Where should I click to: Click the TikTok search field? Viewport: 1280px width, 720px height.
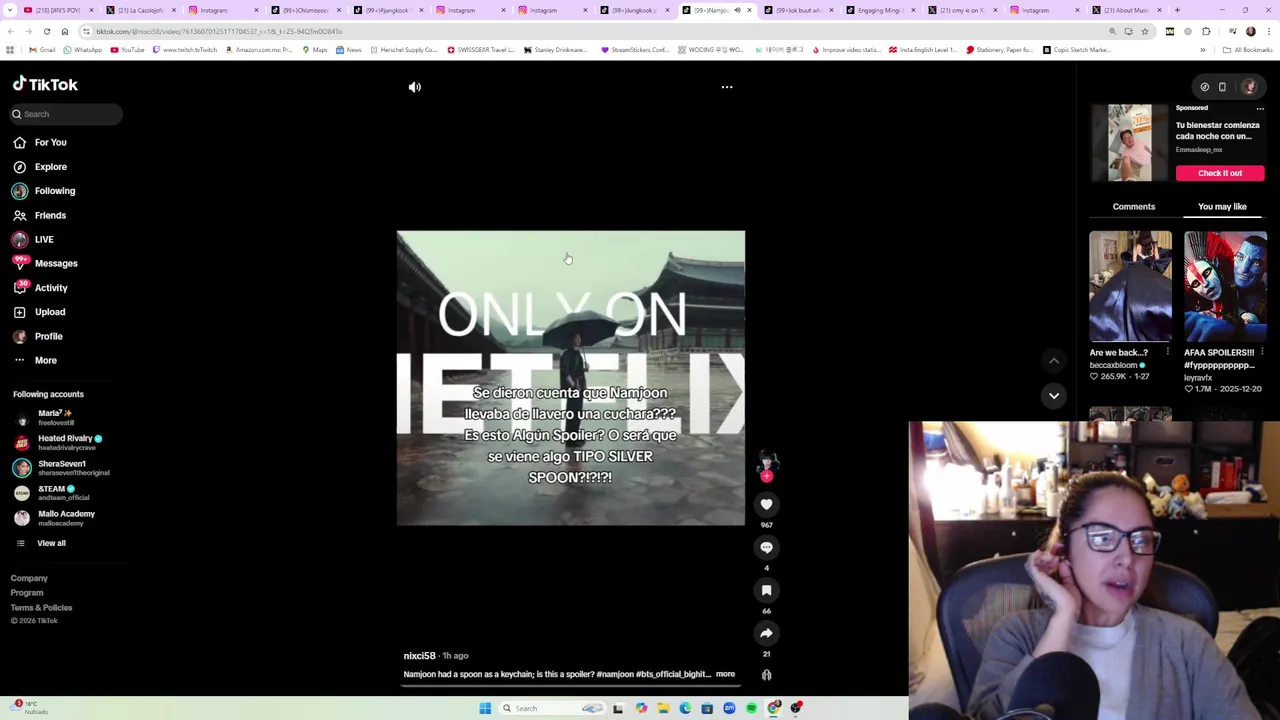pyautogui.click(x=66, y=114)
